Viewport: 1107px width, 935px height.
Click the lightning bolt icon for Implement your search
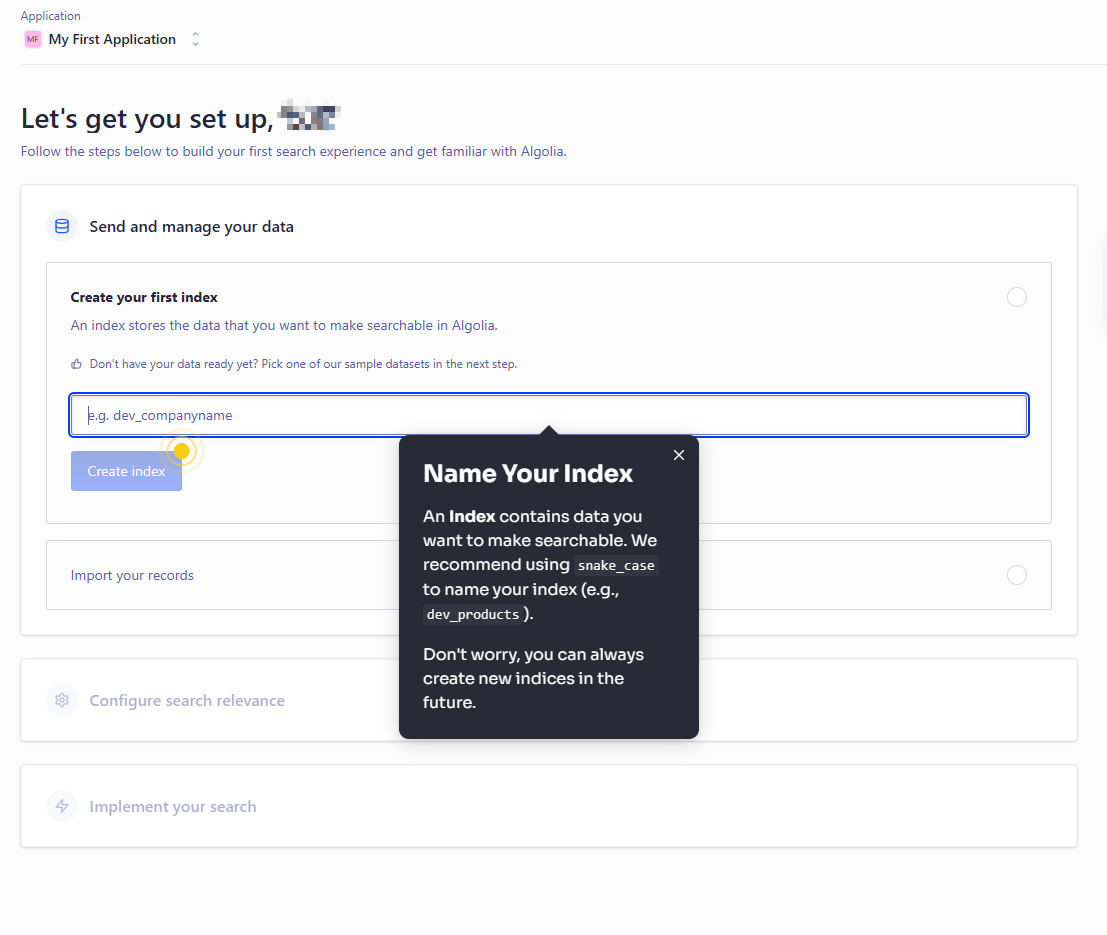point(62,806)
